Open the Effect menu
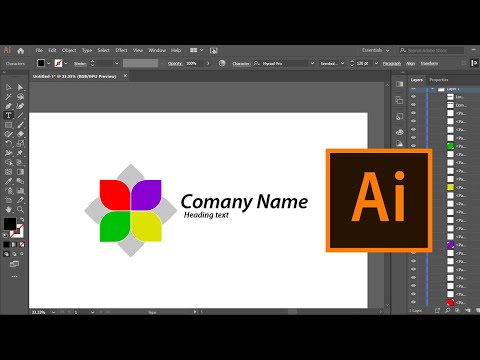480x360 pixels. tap(121, 50)
